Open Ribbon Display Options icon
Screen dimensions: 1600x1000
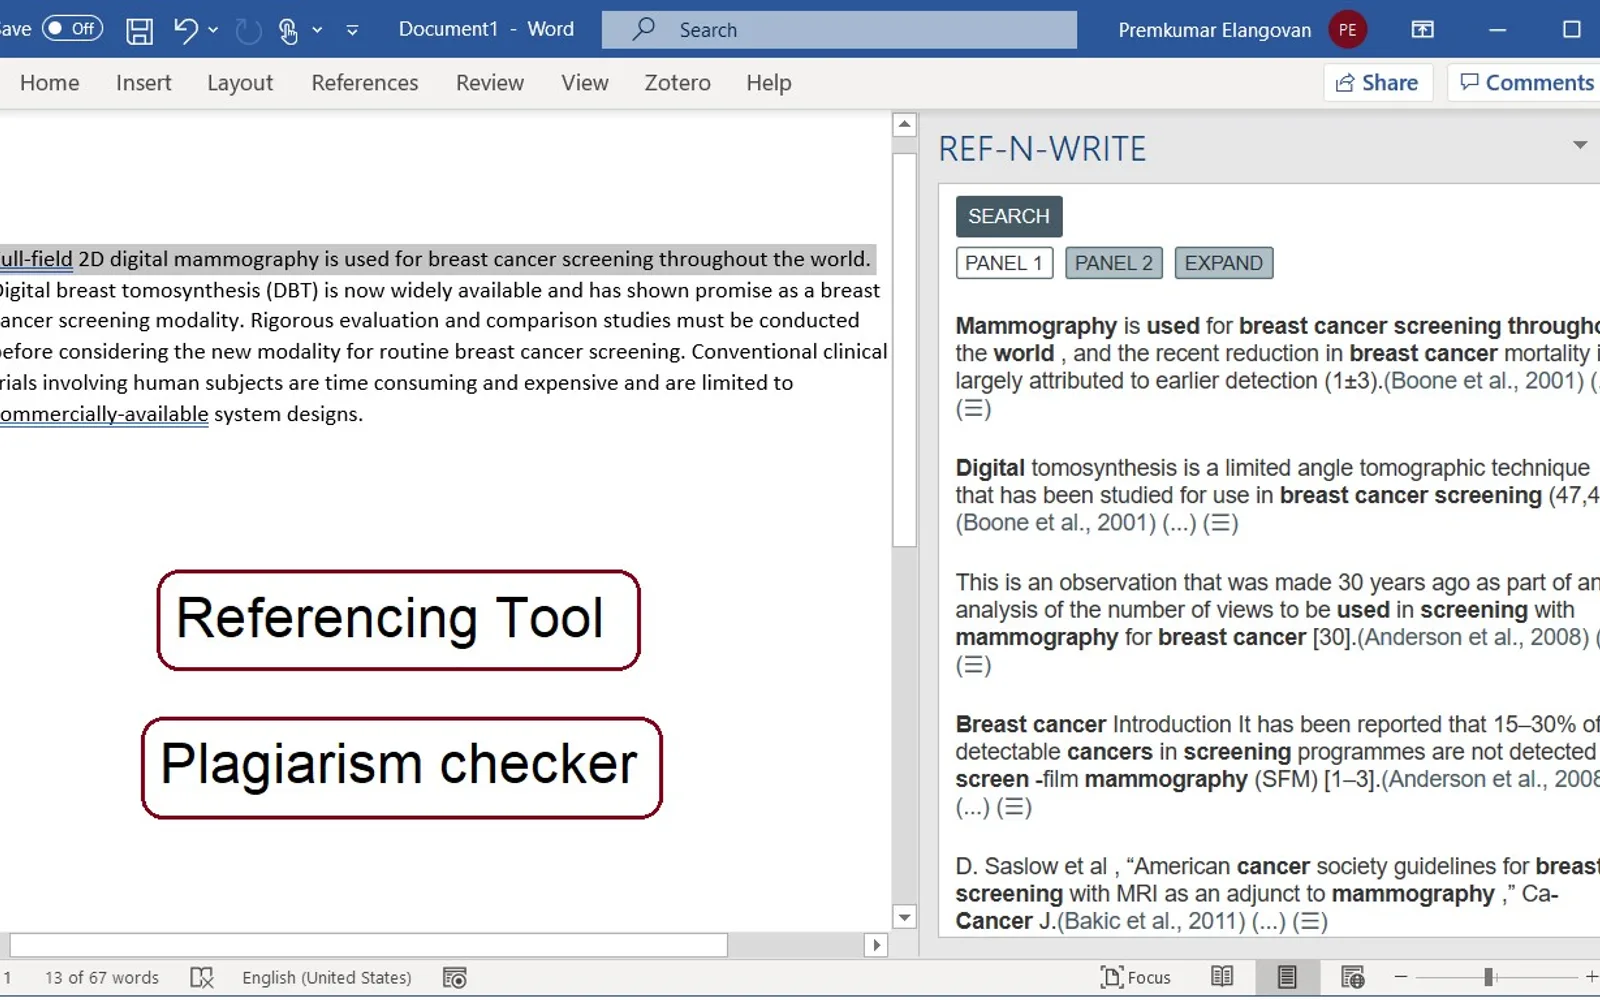pyautogui.click(x=1422, y=30)
